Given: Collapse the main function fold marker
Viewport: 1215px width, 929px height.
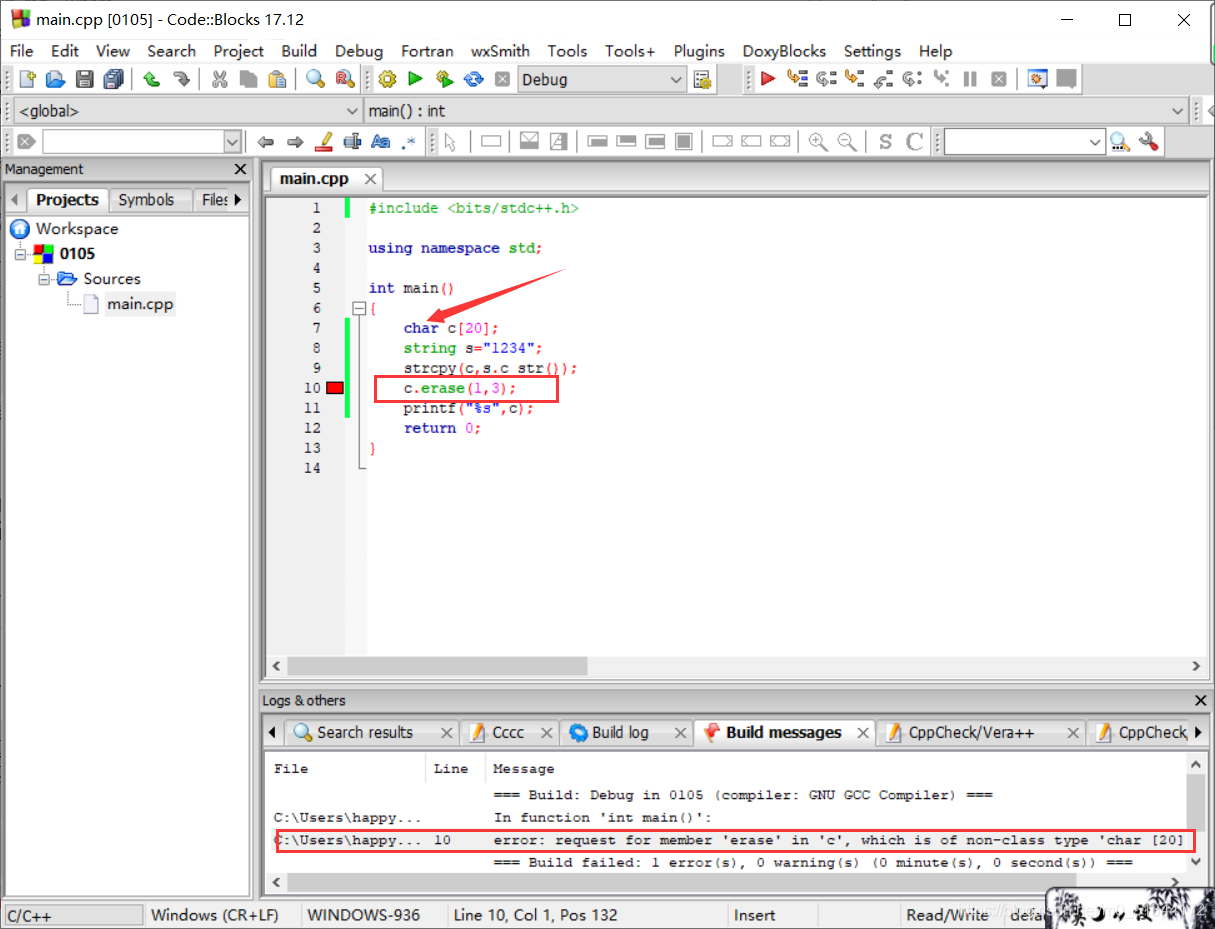Looking at the screenshot, I should (x=359, y=308).
